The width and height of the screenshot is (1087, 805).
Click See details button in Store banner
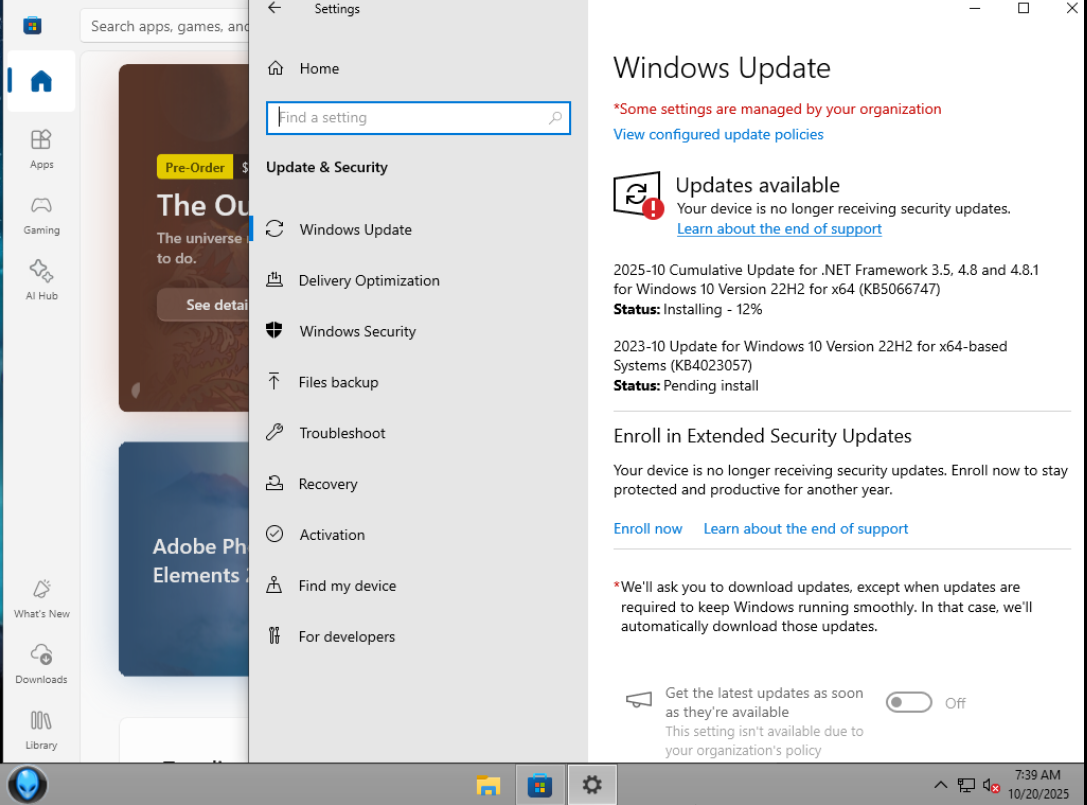pyautogui.click(x=203, y=305)
